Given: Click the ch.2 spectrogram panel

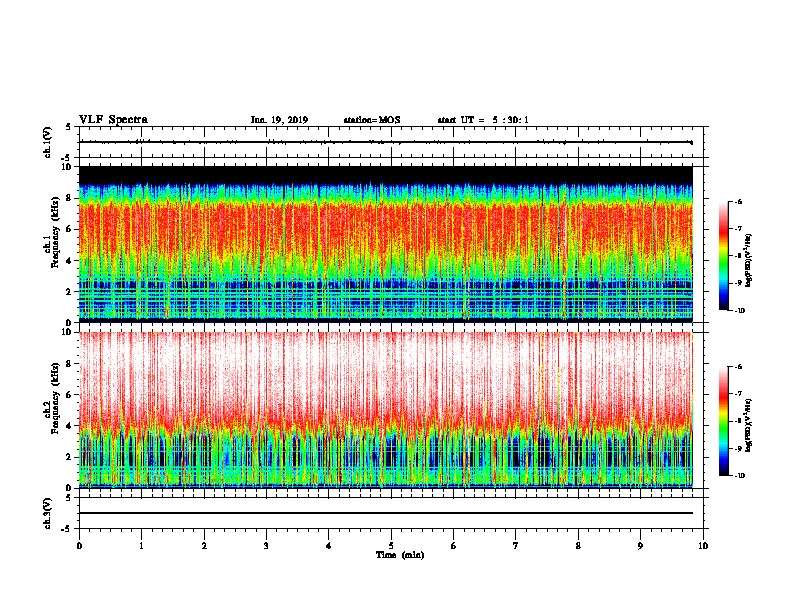Looking at the screenshot, I should pyautogui.click(x=386, y=410).
